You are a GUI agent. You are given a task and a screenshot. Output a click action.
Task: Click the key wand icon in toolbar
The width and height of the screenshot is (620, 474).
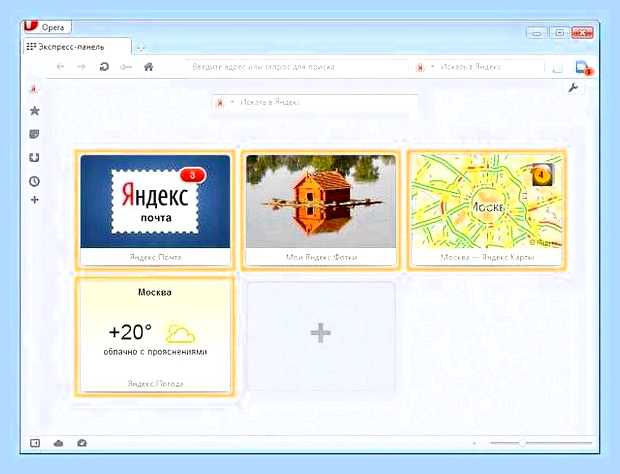click(x=126, y=67)
